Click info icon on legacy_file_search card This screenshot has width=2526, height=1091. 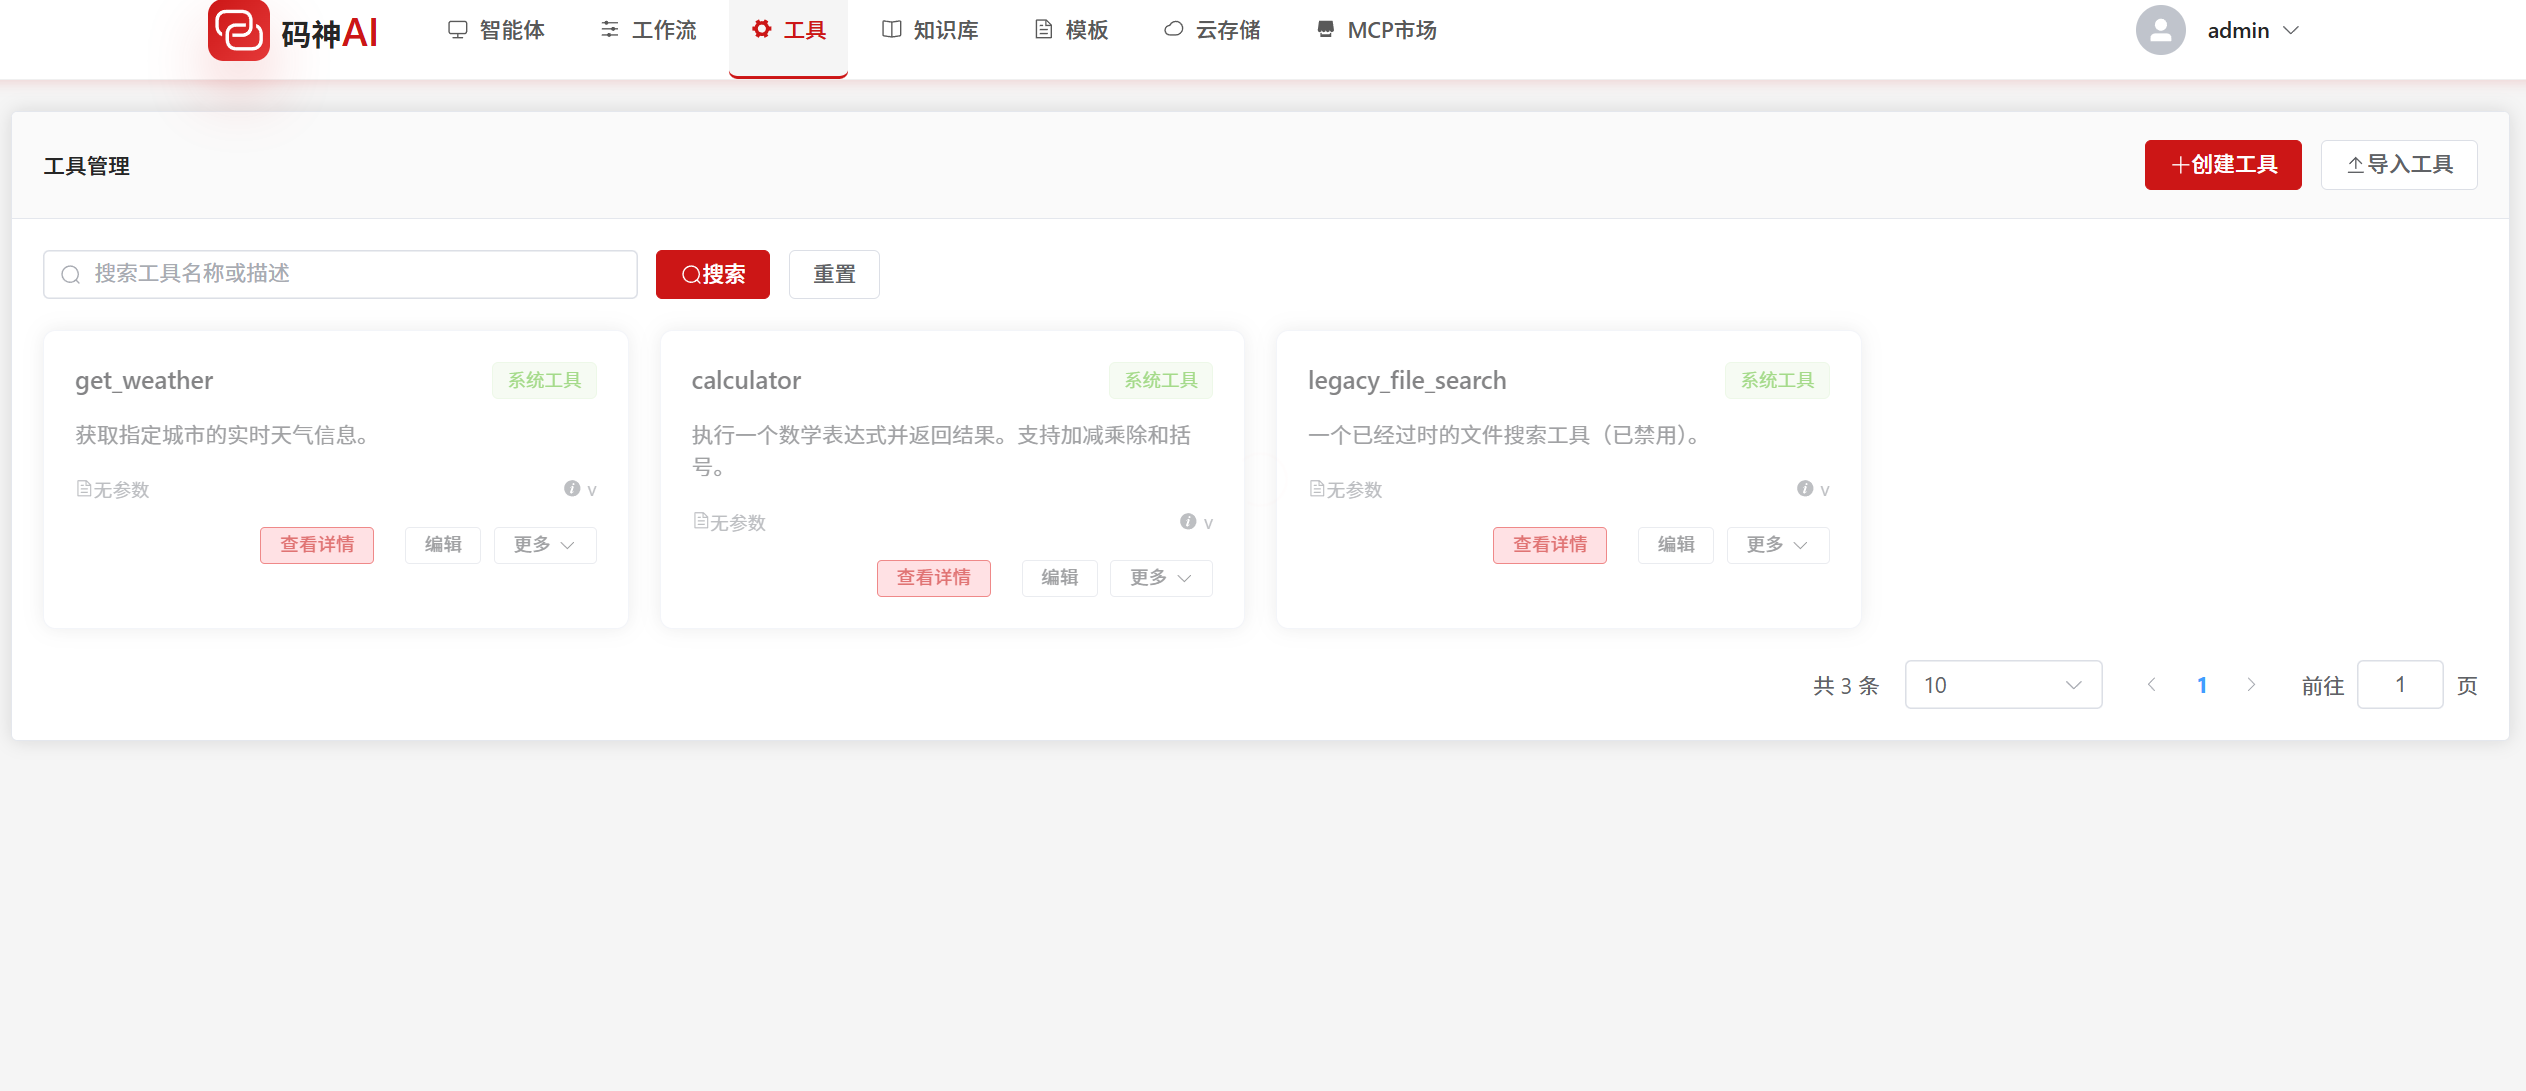point(1805,489)
